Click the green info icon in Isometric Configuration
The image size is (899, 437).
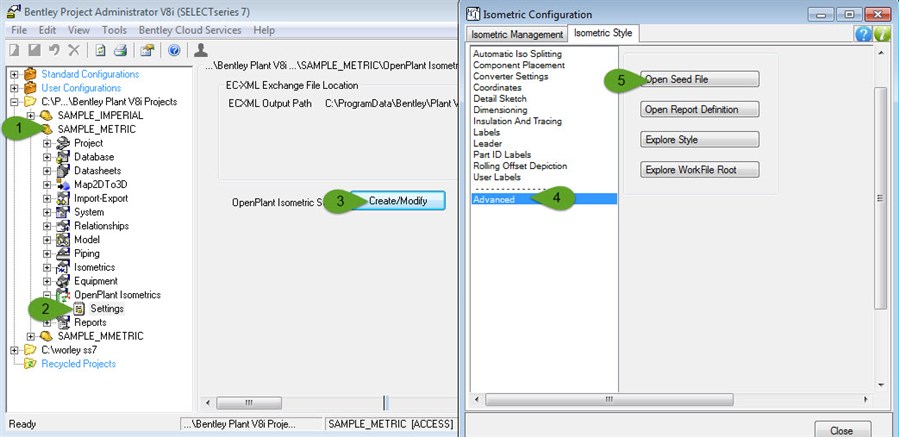click(882, 34)
